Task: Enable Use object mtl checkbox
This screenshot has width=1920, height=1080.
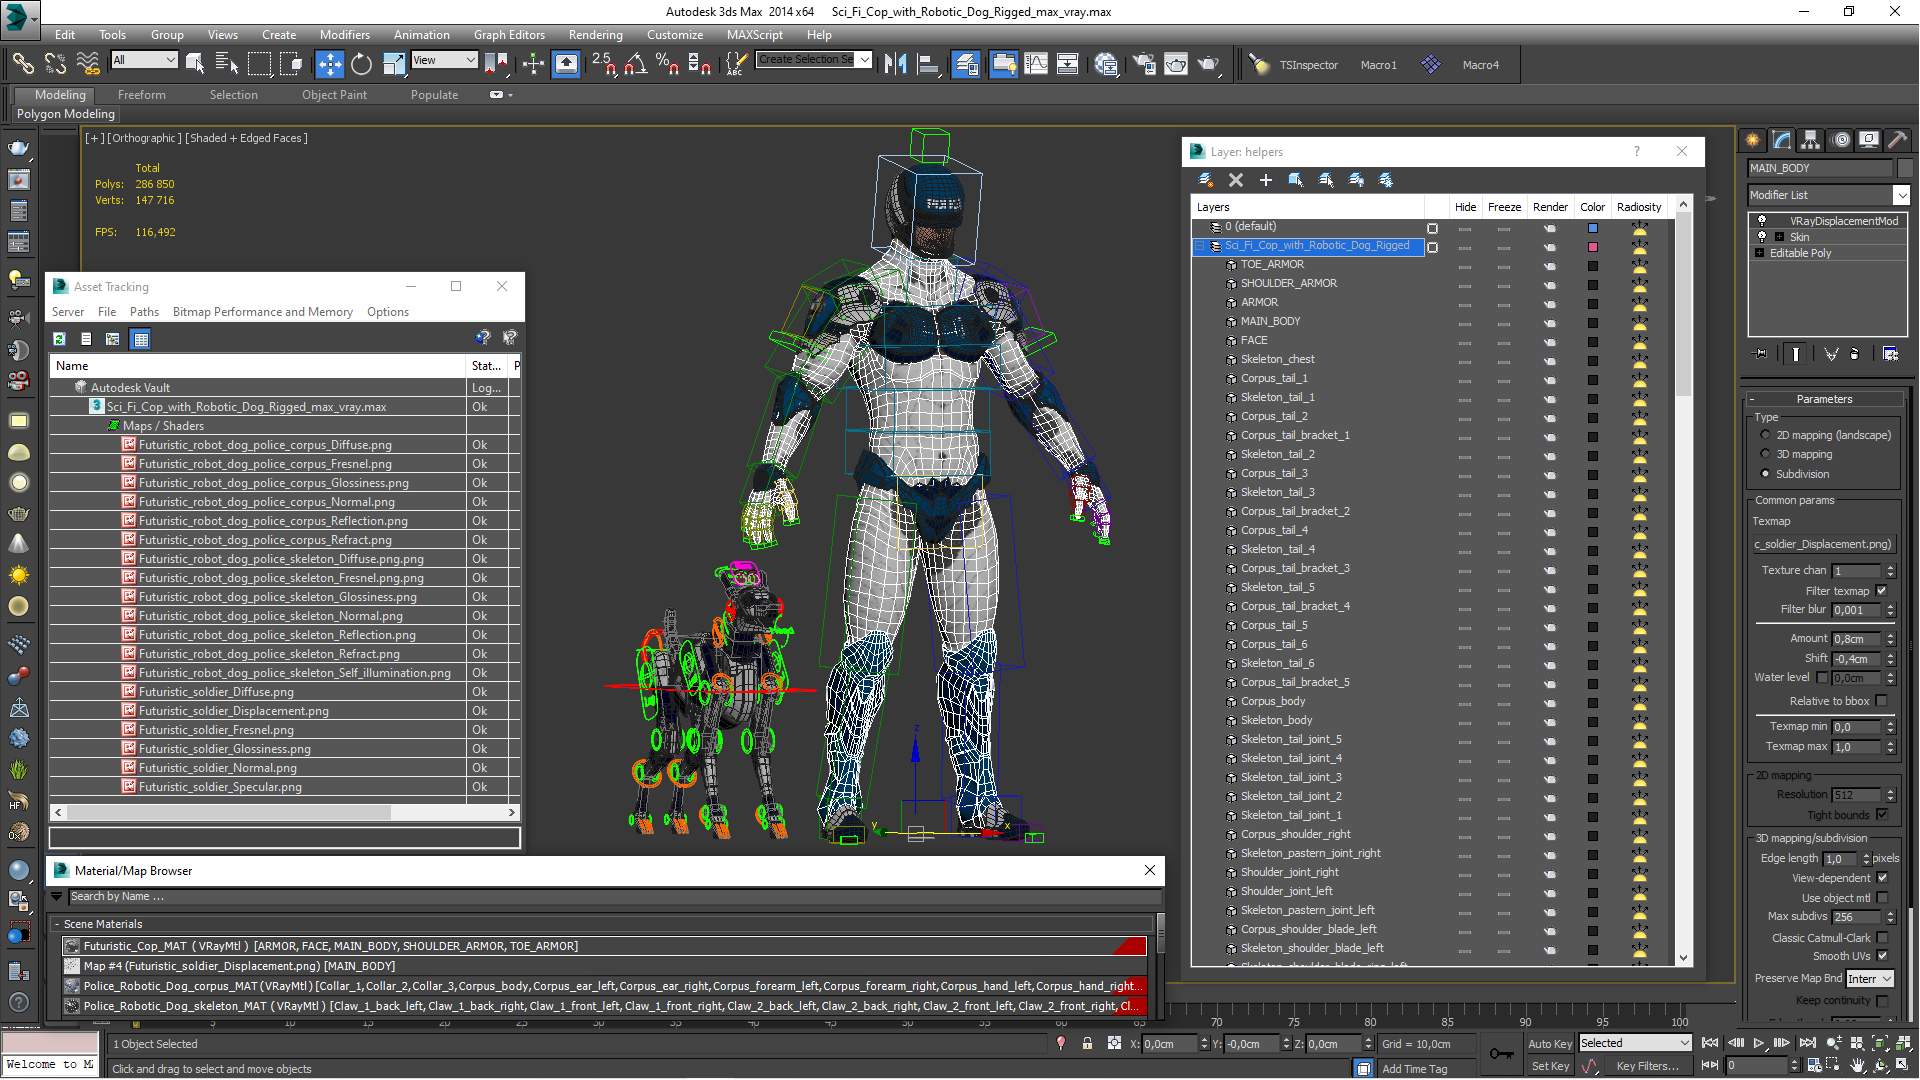Action: tap(1882, 898)
